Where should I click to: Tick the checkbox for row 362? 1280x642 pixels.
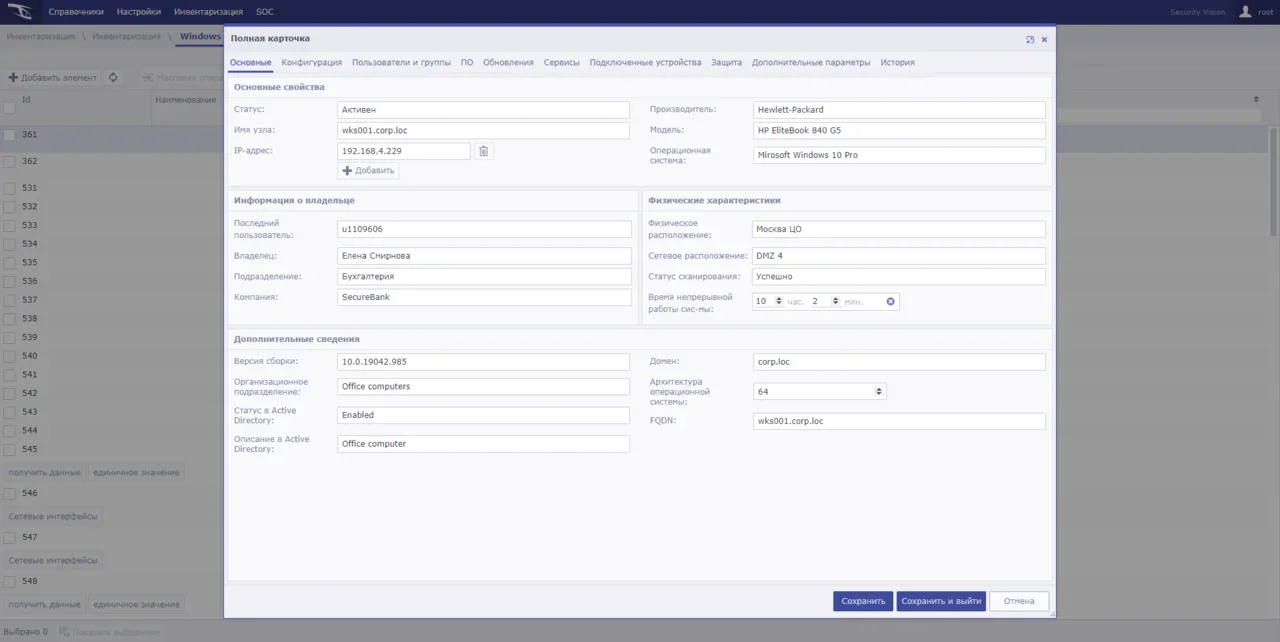click(9, 161)
